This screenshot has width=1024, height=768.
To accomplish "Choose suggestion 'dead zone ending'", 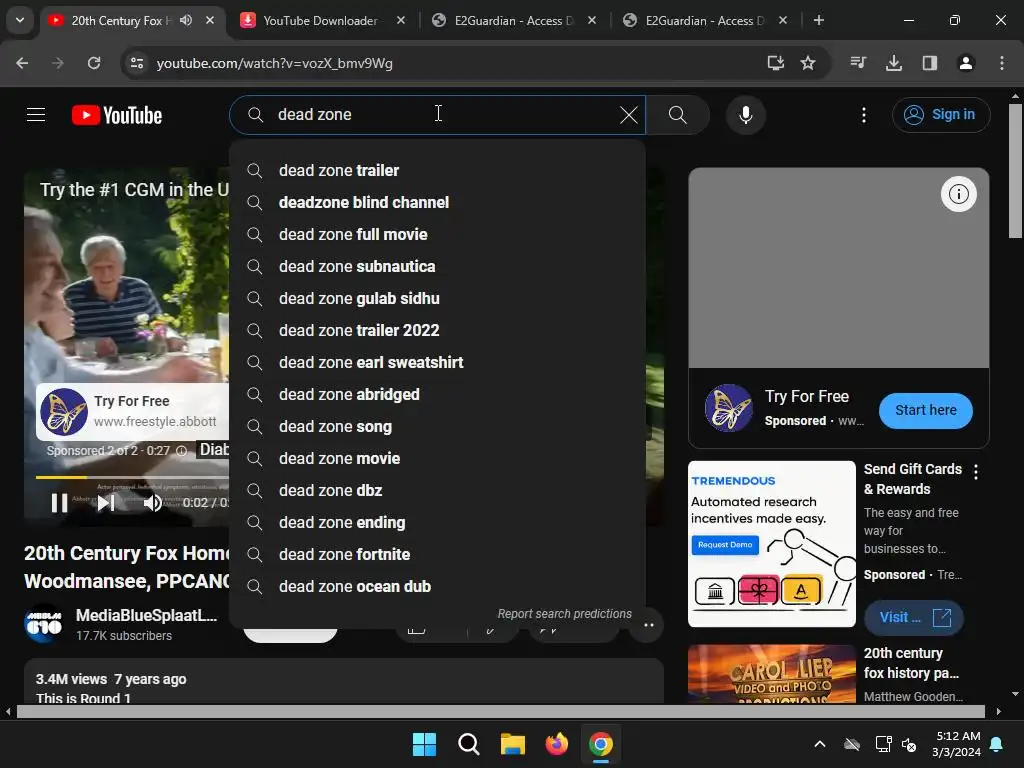I will coord(438,522).
